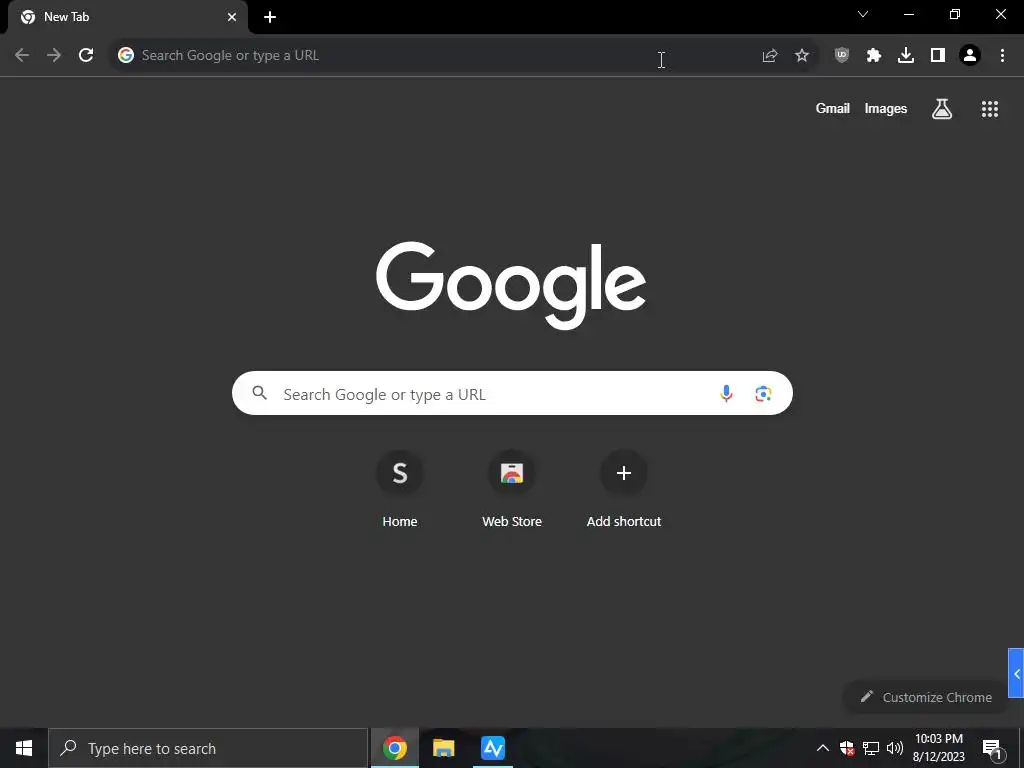Open the blue app icon on taskbar
The height and width of the screenshot is (768, 1024).
pos(493,748)
